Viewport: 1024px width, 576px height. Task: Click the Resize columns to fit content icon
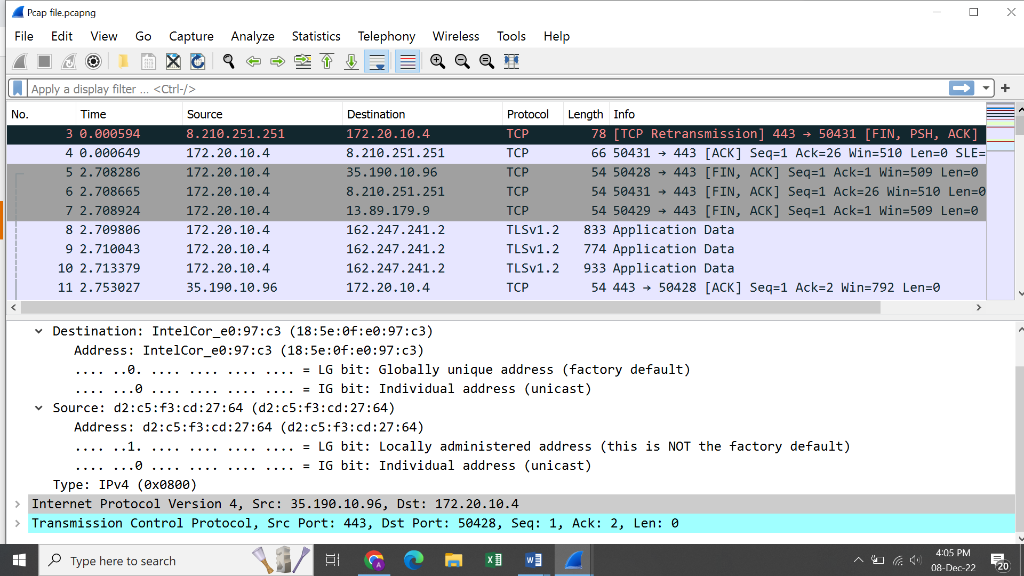(511, 61)
